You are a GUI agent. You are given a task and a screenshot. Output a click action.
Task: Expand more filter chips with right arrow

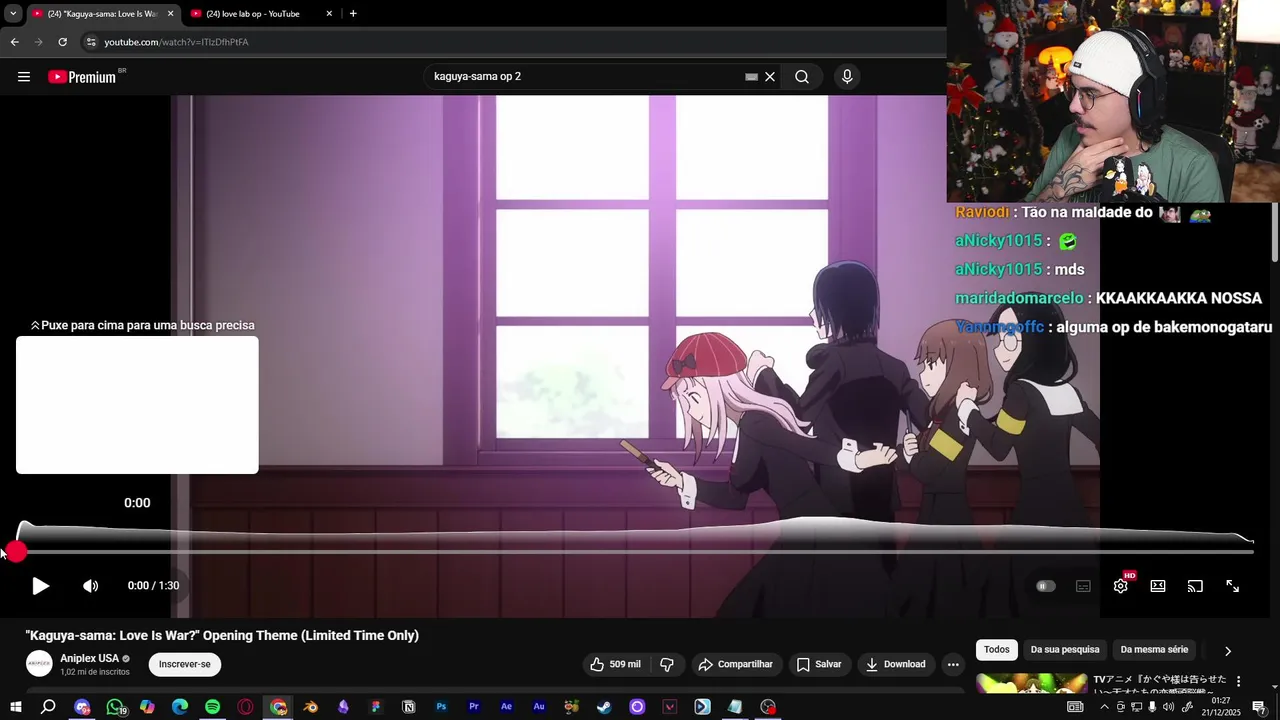(x=1228, y=651)
